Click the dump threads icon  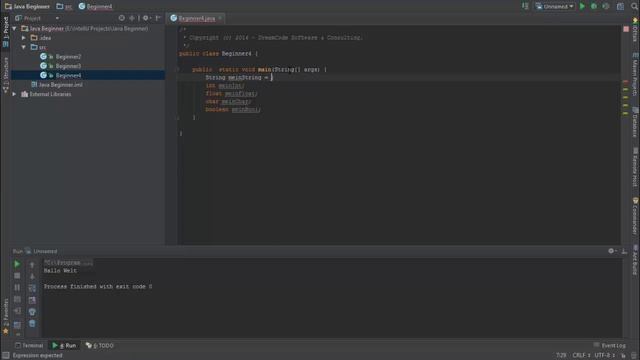17,299
